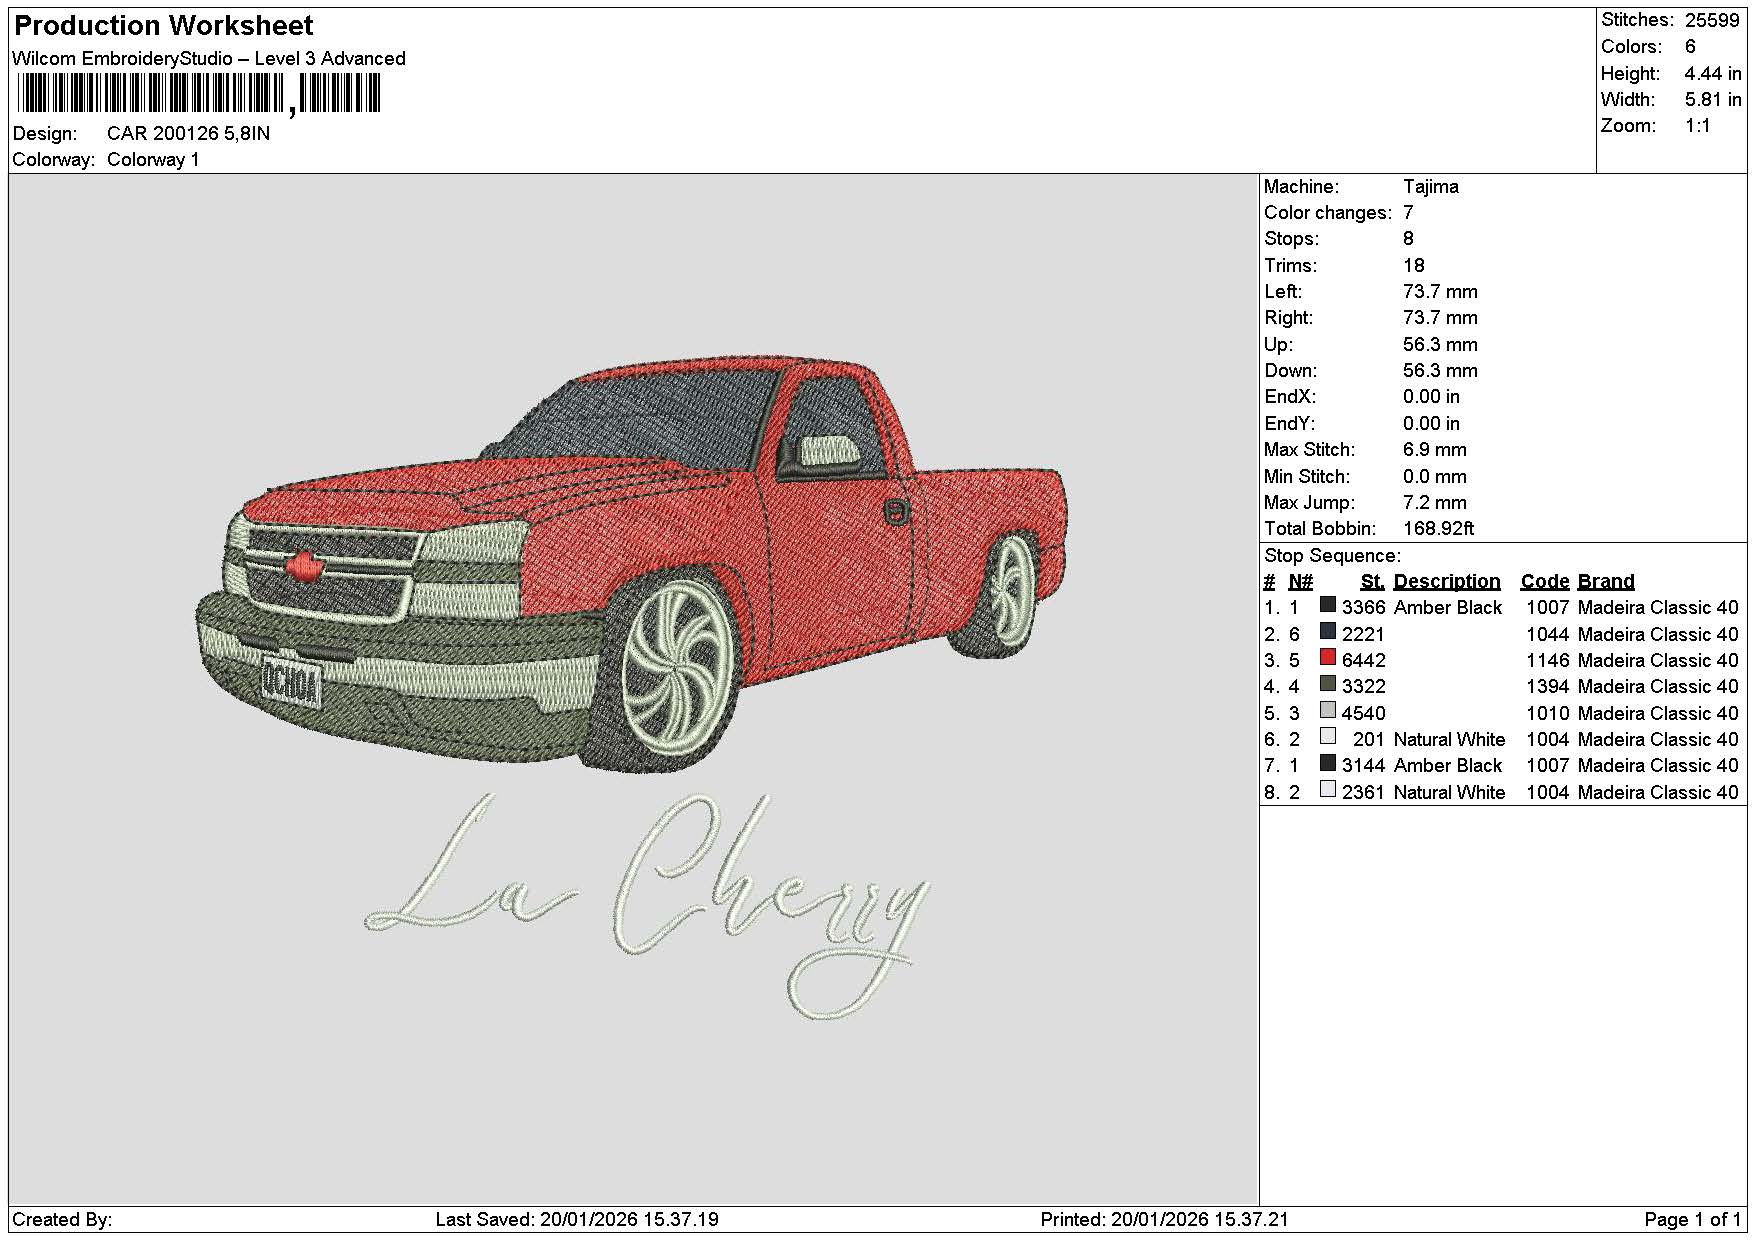Click the Machine value "Tajima"
Image resolution: width=1755 pixels, height=1240 pixels.
1431,187
